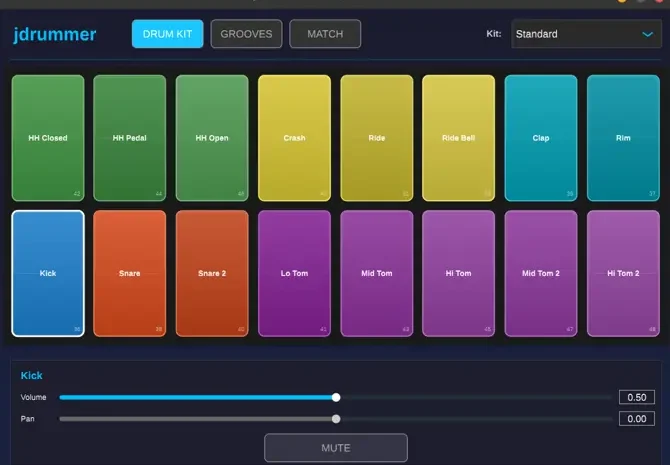670x465 pixels.
Task: Click the Volume label
Action: tap(33, 397)
